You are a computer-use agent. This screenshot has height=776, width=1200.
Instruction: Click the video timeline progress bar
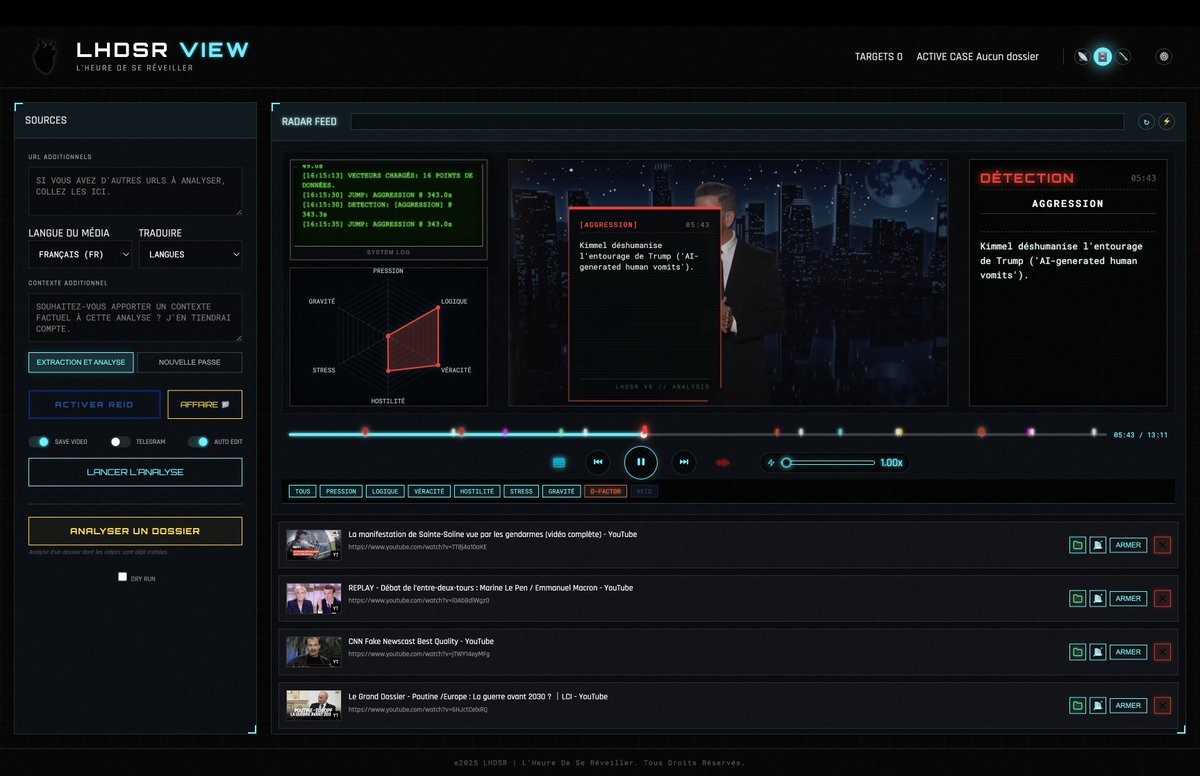[697, 434]
